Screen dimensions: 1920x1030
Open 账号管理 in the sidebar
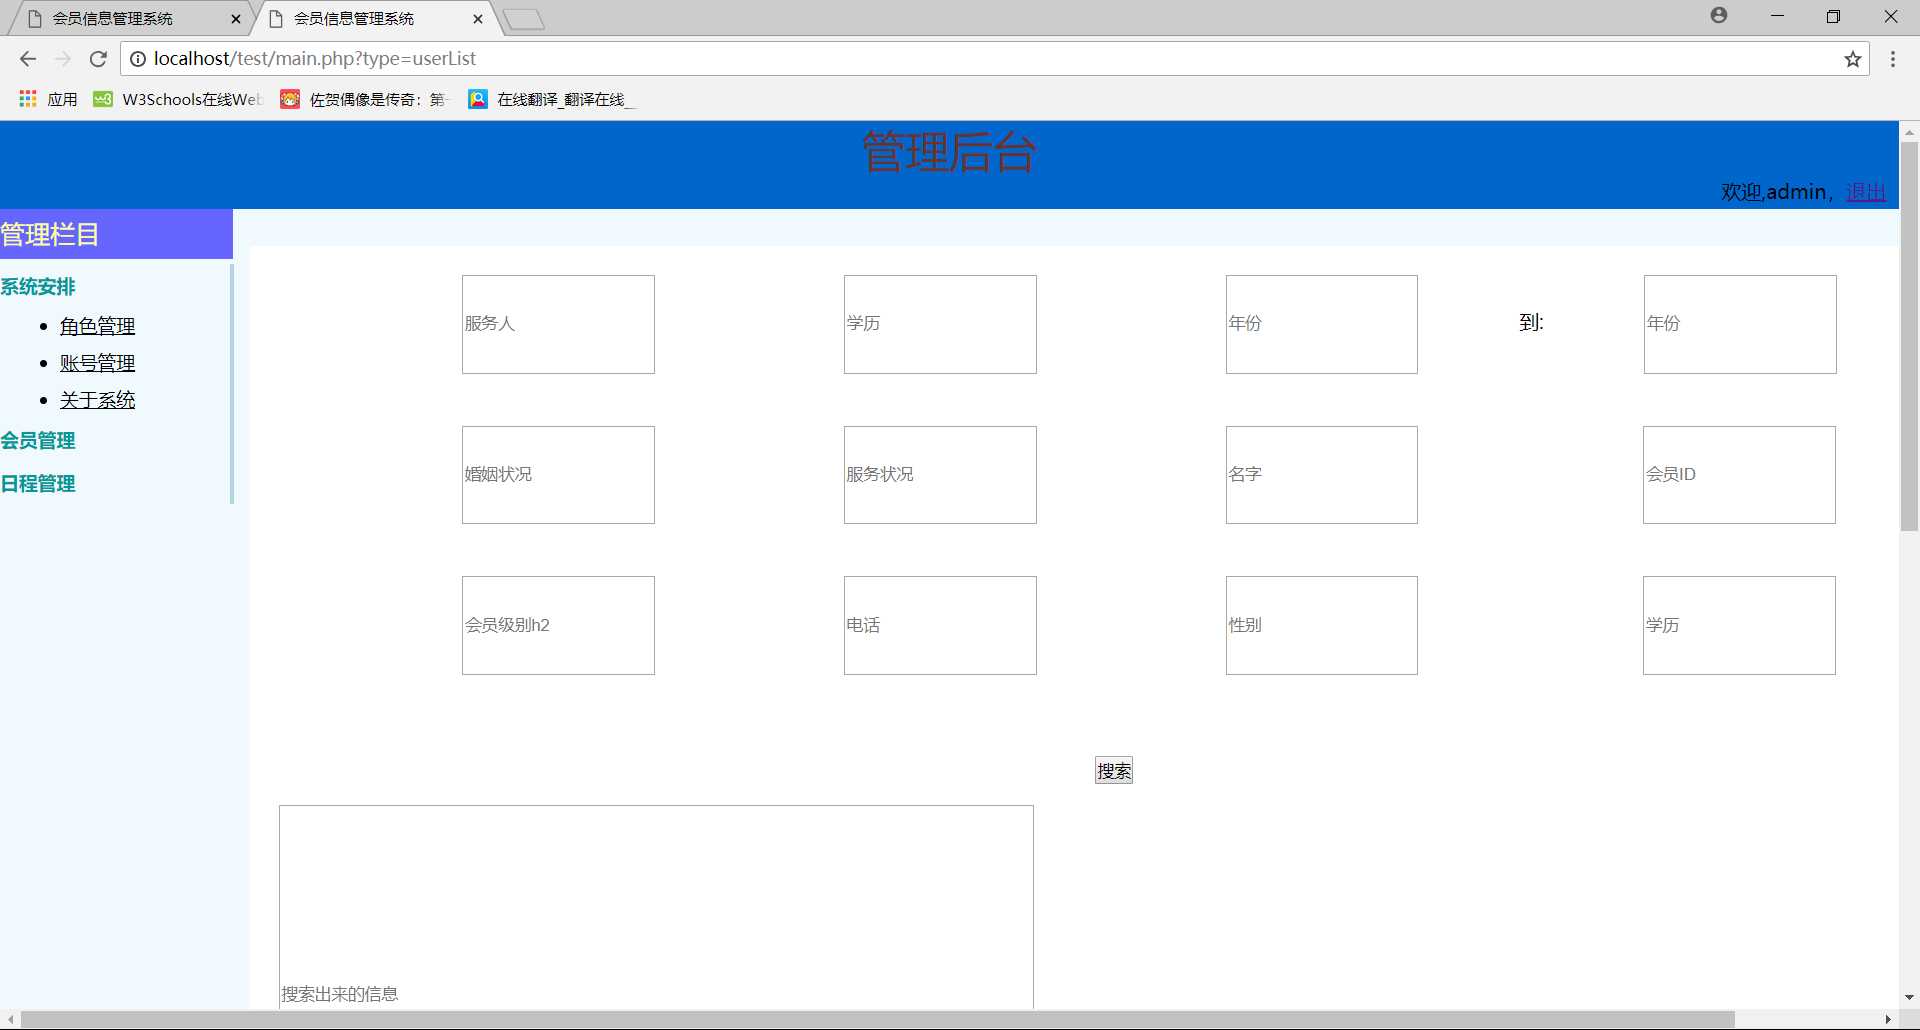click(x=97, y=363)
